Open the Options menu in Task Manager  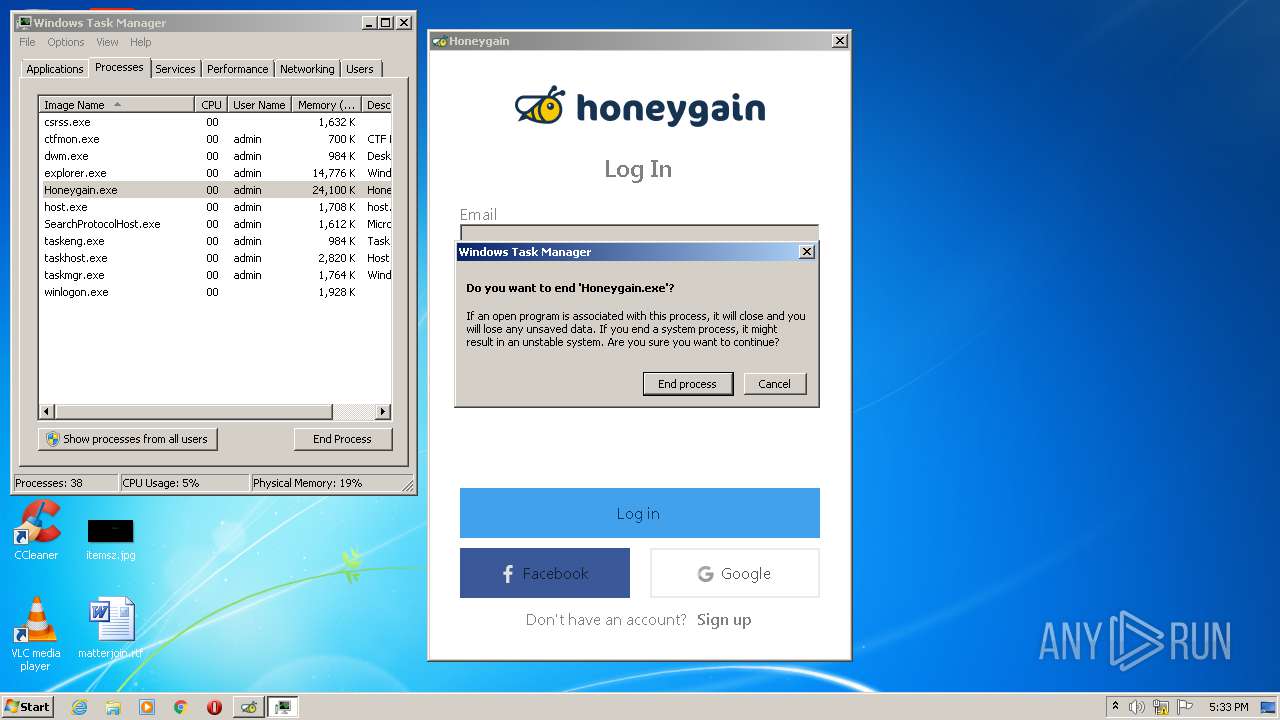pos(66,42)
